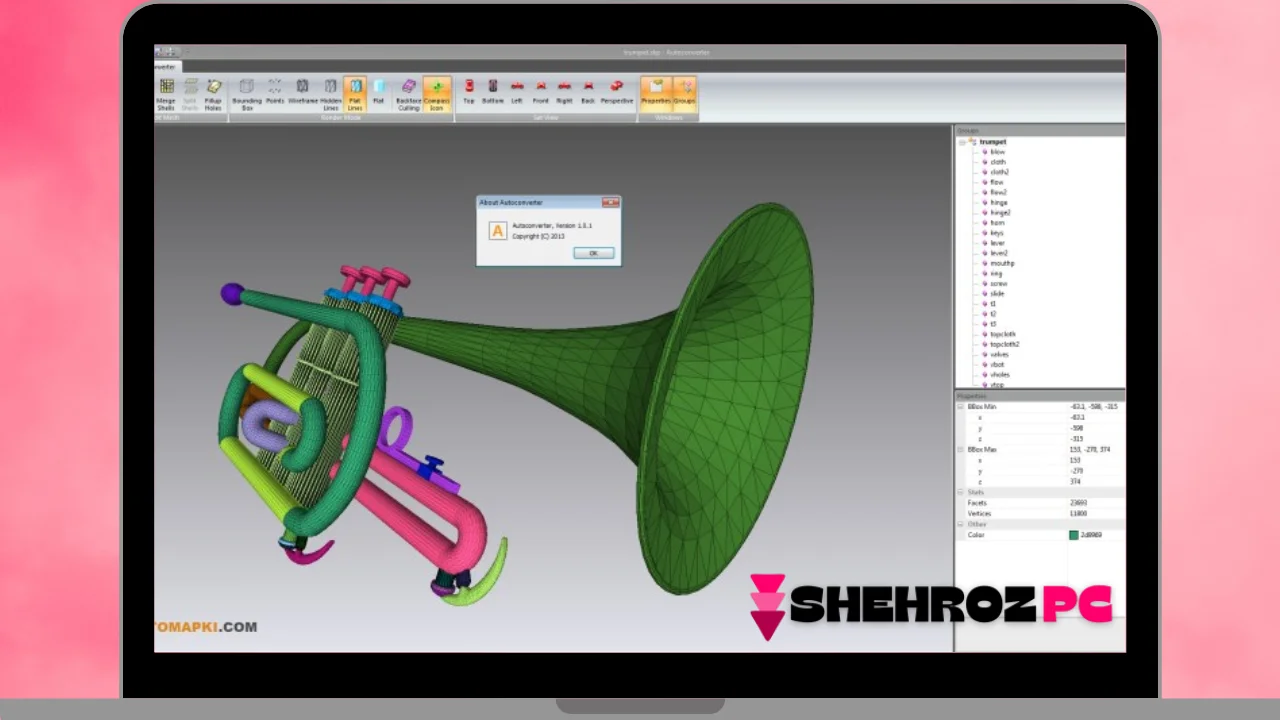Collapse the BBox Min property
The height and width of the screenshot is (720, 1280).
coord(962,406)
